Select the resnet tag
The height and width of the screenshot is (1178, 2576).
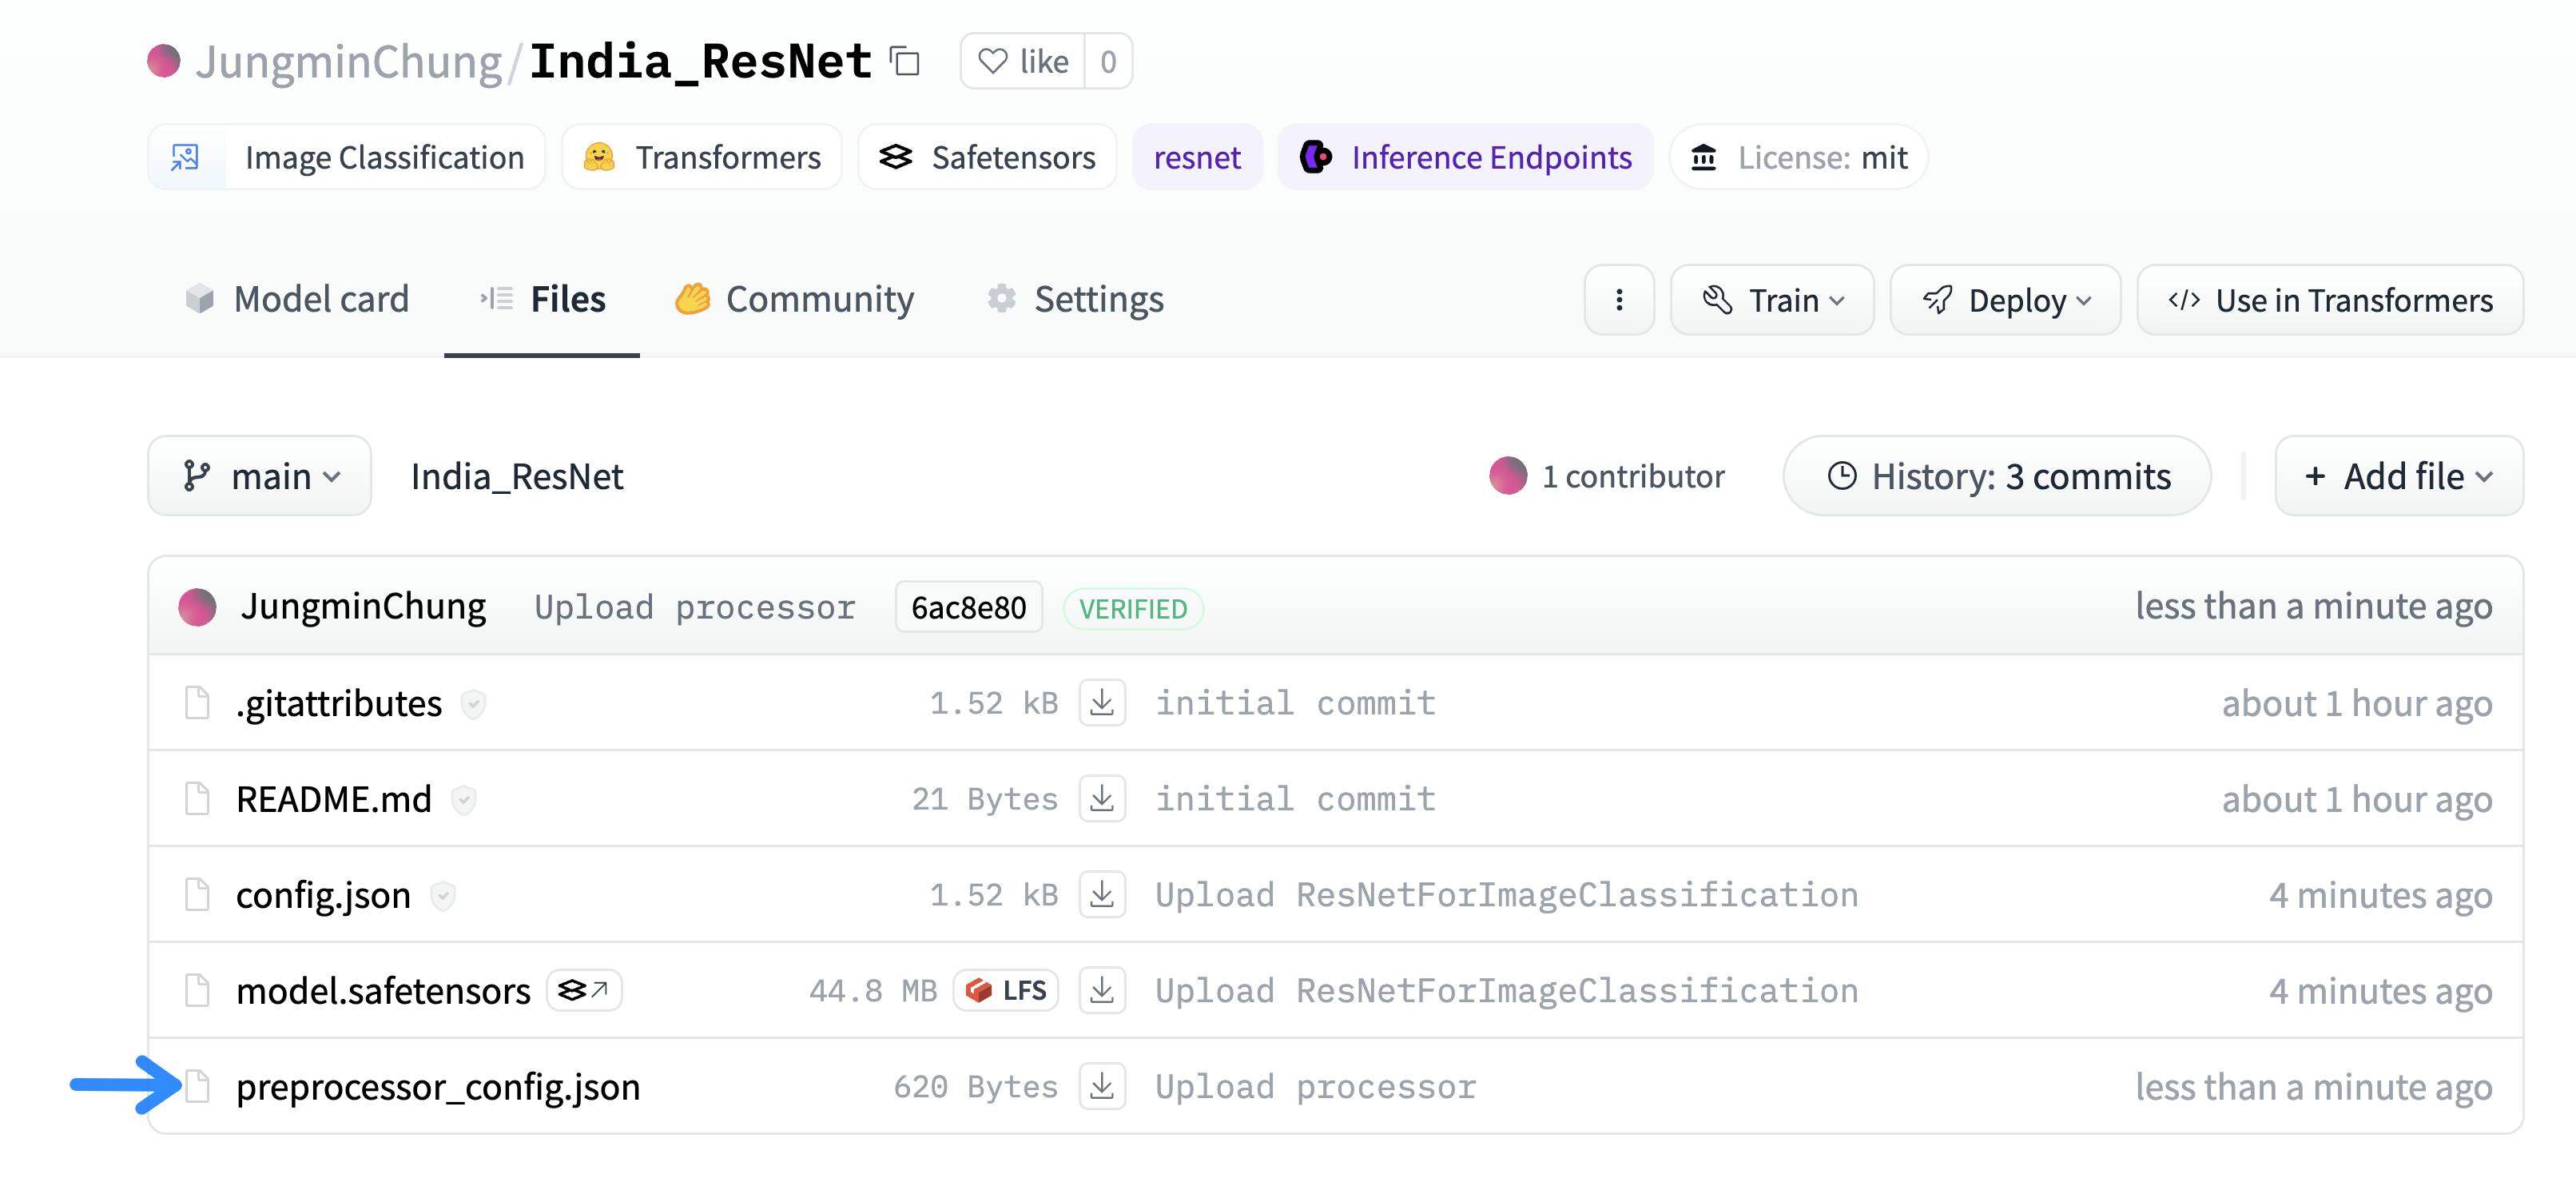tap(1197, 157)
